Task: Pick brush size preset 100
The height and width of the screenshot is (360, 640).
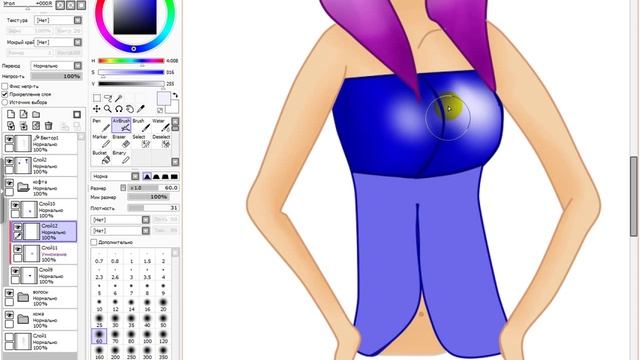Action: pyautogui.click(x=147, y=336)
